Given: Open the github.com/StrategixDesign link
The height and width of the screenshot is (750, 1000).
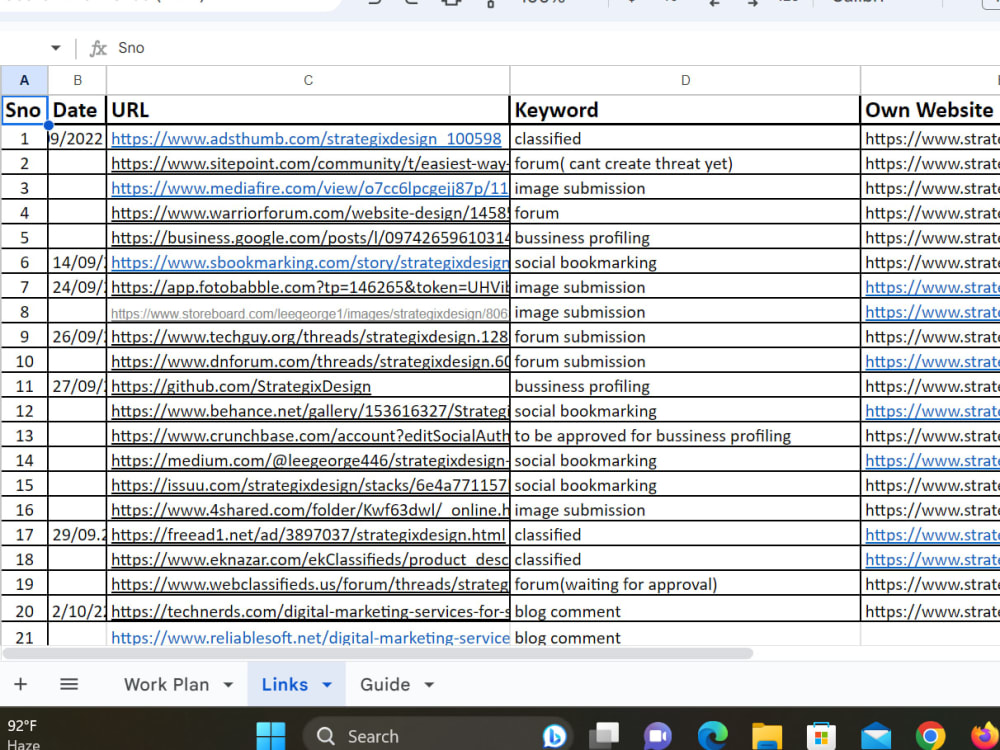Looking at the screenshot, I should [x=240, y=386].
